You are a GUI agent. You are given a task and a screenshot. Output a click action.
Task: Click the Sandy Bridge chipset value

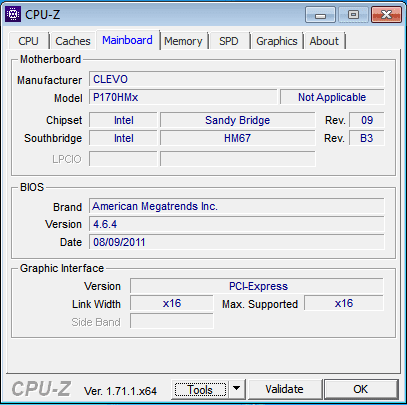pyautogui.click(x=237, y=120)
